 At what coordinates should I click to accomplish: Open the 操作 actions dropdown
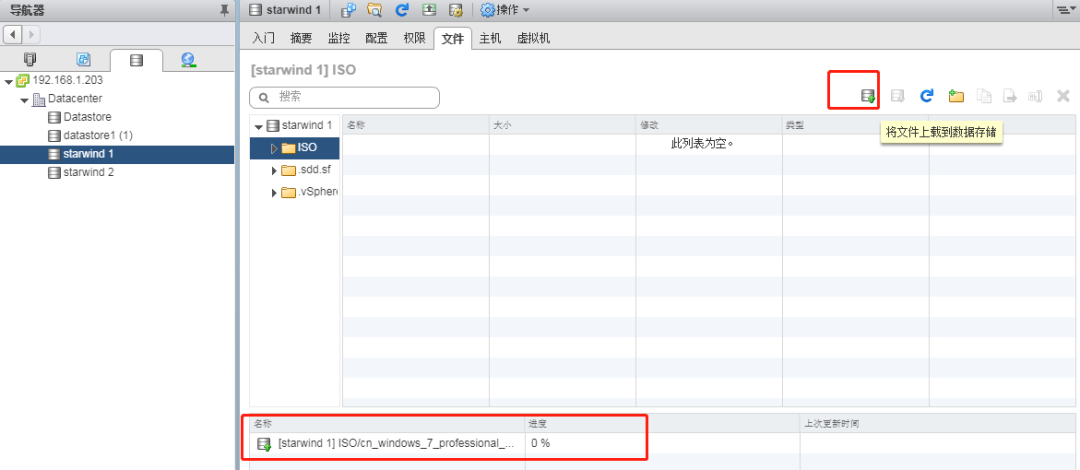coord(505,10)
